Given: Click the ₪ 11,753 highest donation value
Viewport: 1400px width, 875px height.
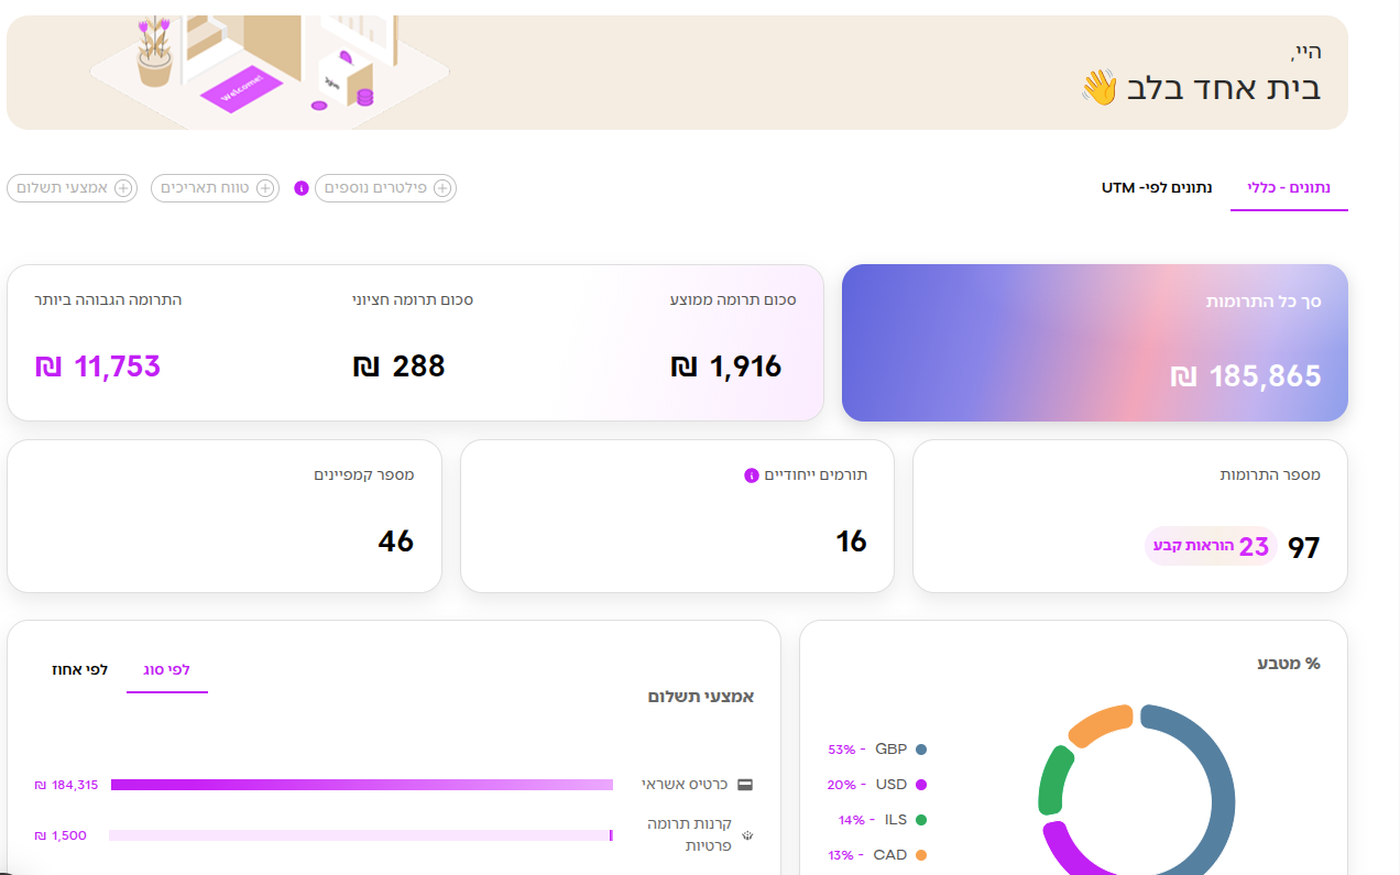Looking at the screenshot, I should click(98, 367).
